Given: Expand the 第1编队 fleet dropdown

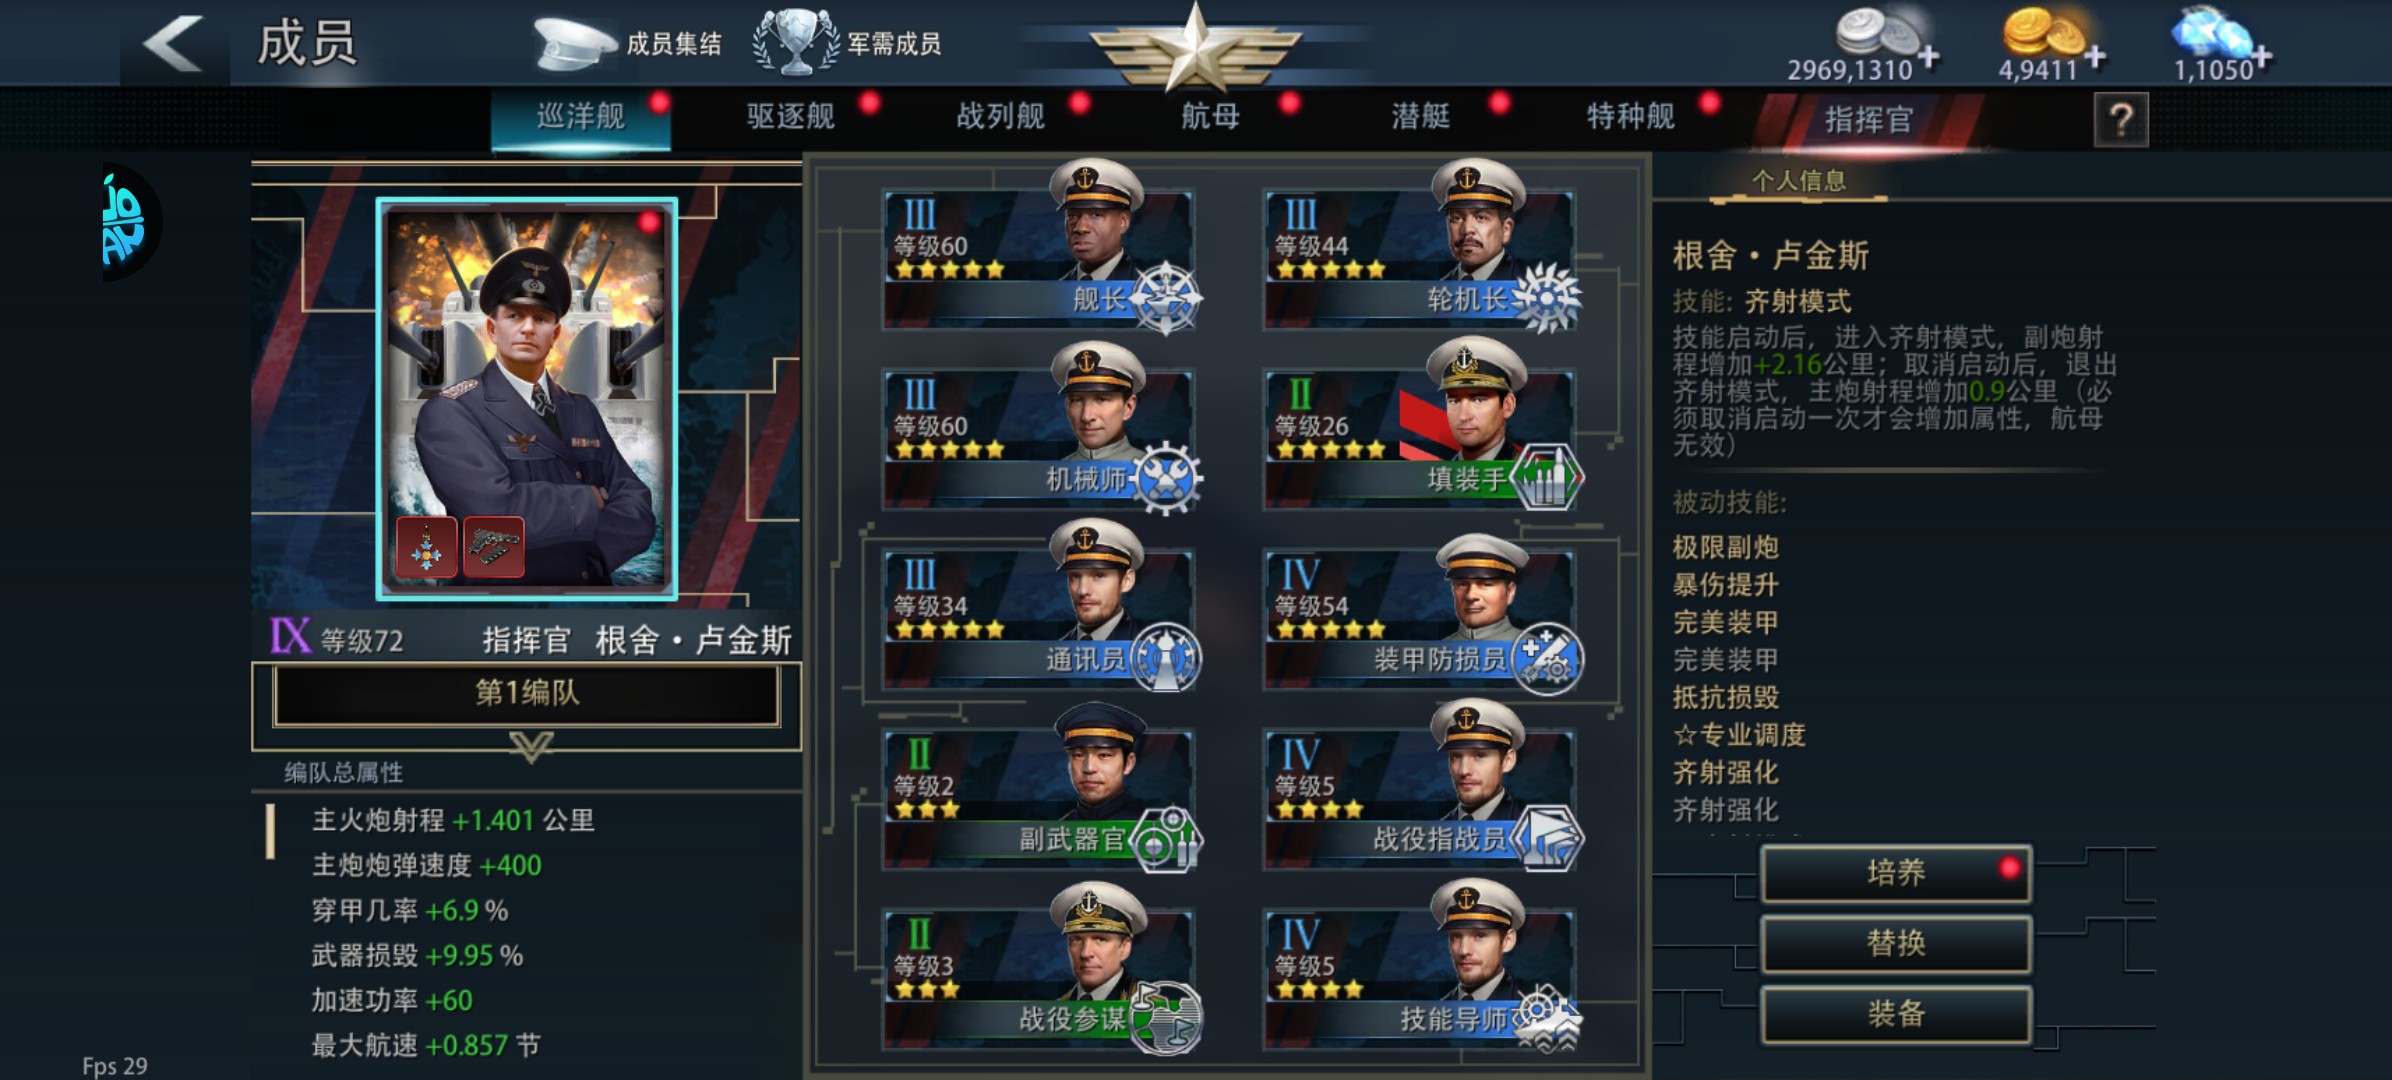Looking at the screenshot, I should click(x=527, y=694).
